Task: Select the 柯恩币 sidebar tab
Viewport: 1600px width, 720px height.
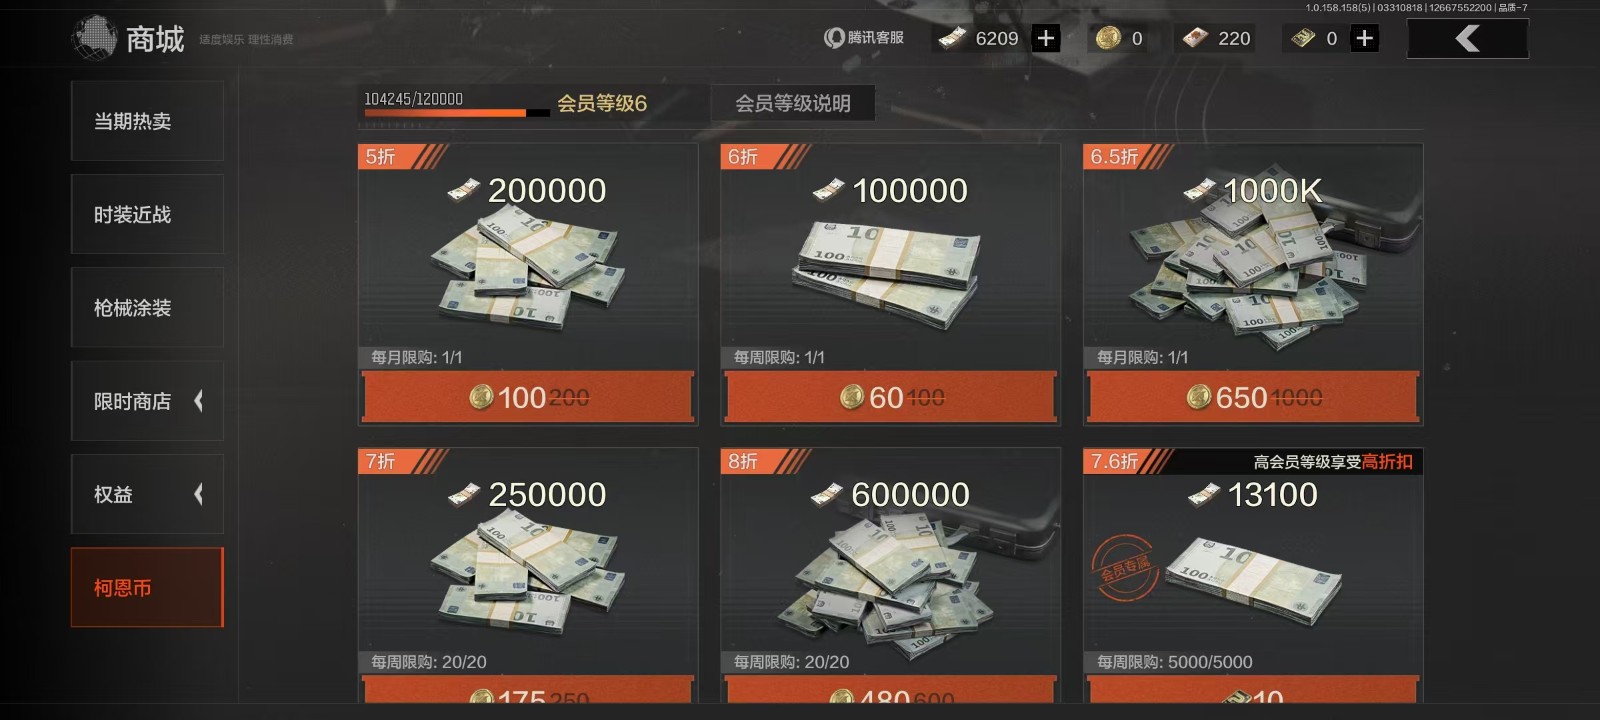Action: click(147, 587)
